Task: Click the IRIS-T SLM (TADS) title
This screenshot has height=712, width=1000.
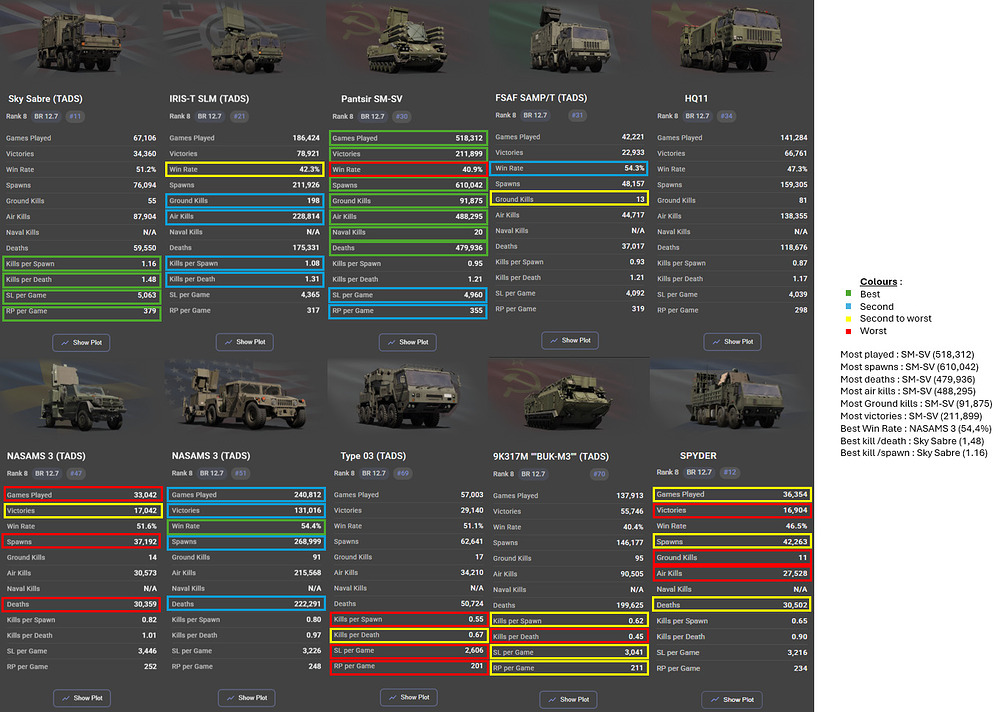Action: tap(209, 99)
